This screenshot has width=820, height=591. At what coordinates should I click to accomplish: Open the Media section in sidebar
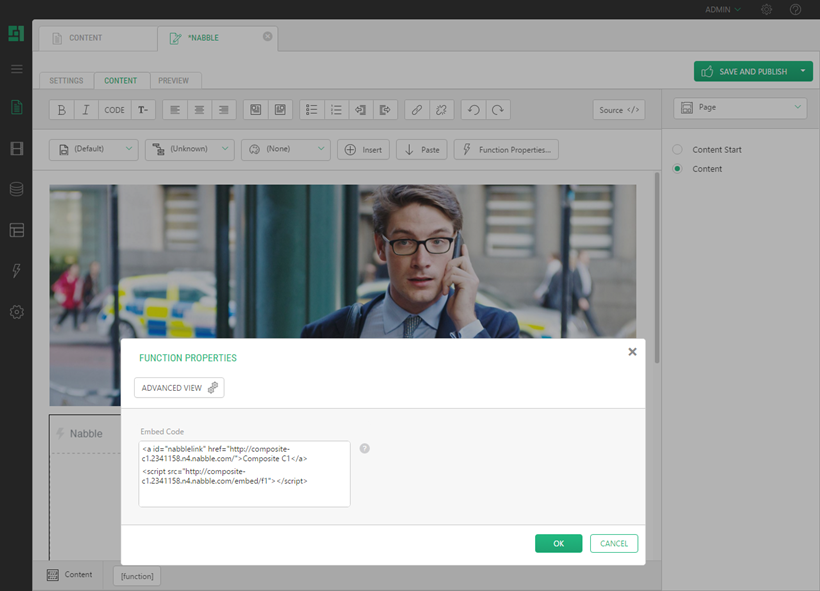16,149
